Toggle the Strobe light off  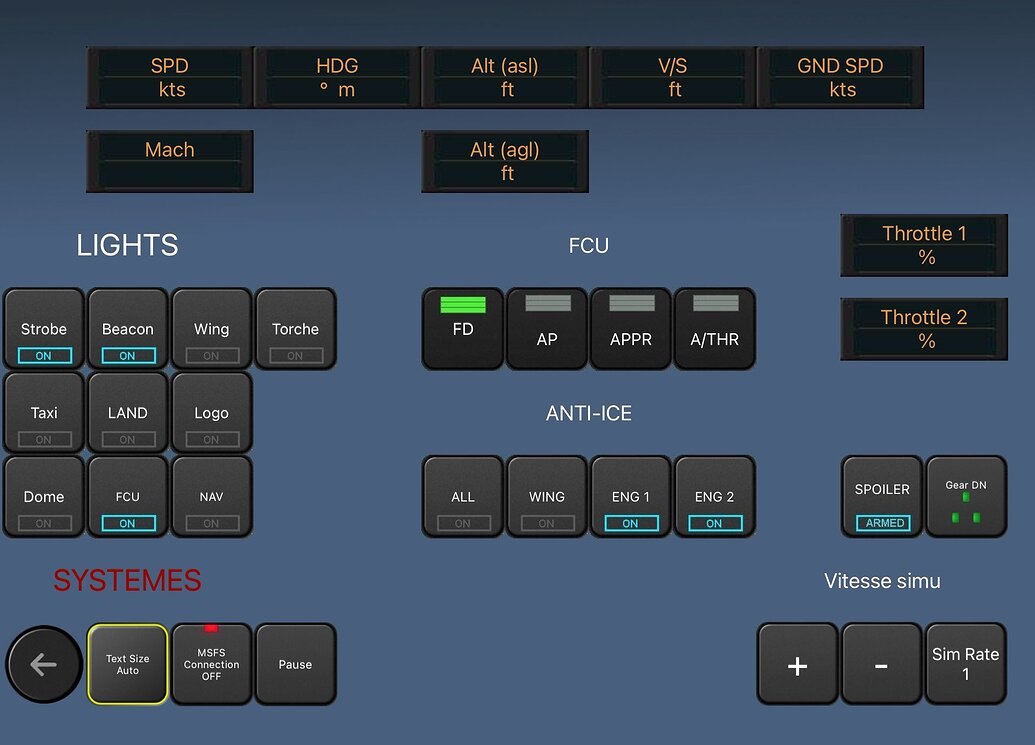43,329
